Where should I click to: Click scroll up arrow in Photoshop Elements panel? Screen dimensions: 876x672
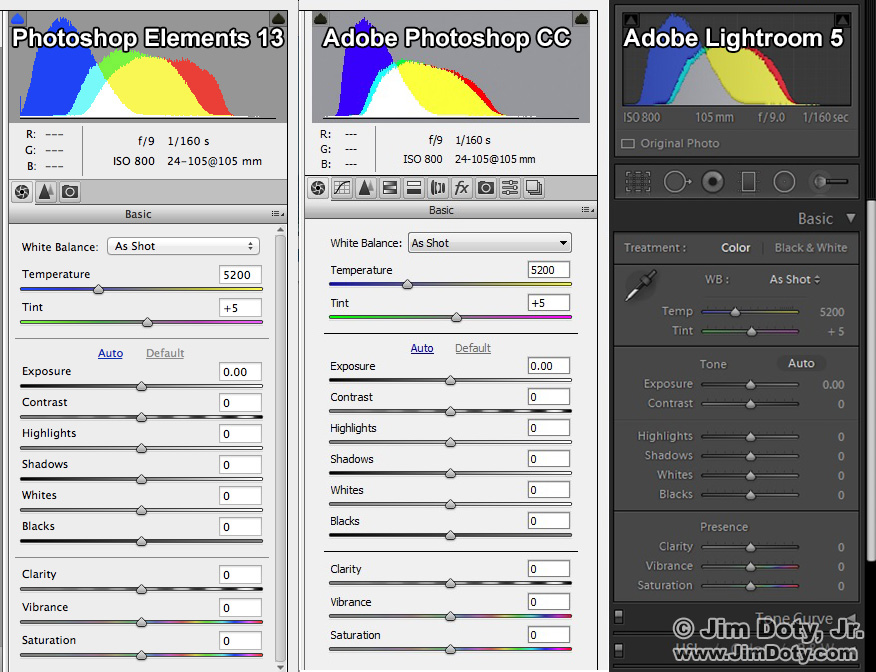280,230
